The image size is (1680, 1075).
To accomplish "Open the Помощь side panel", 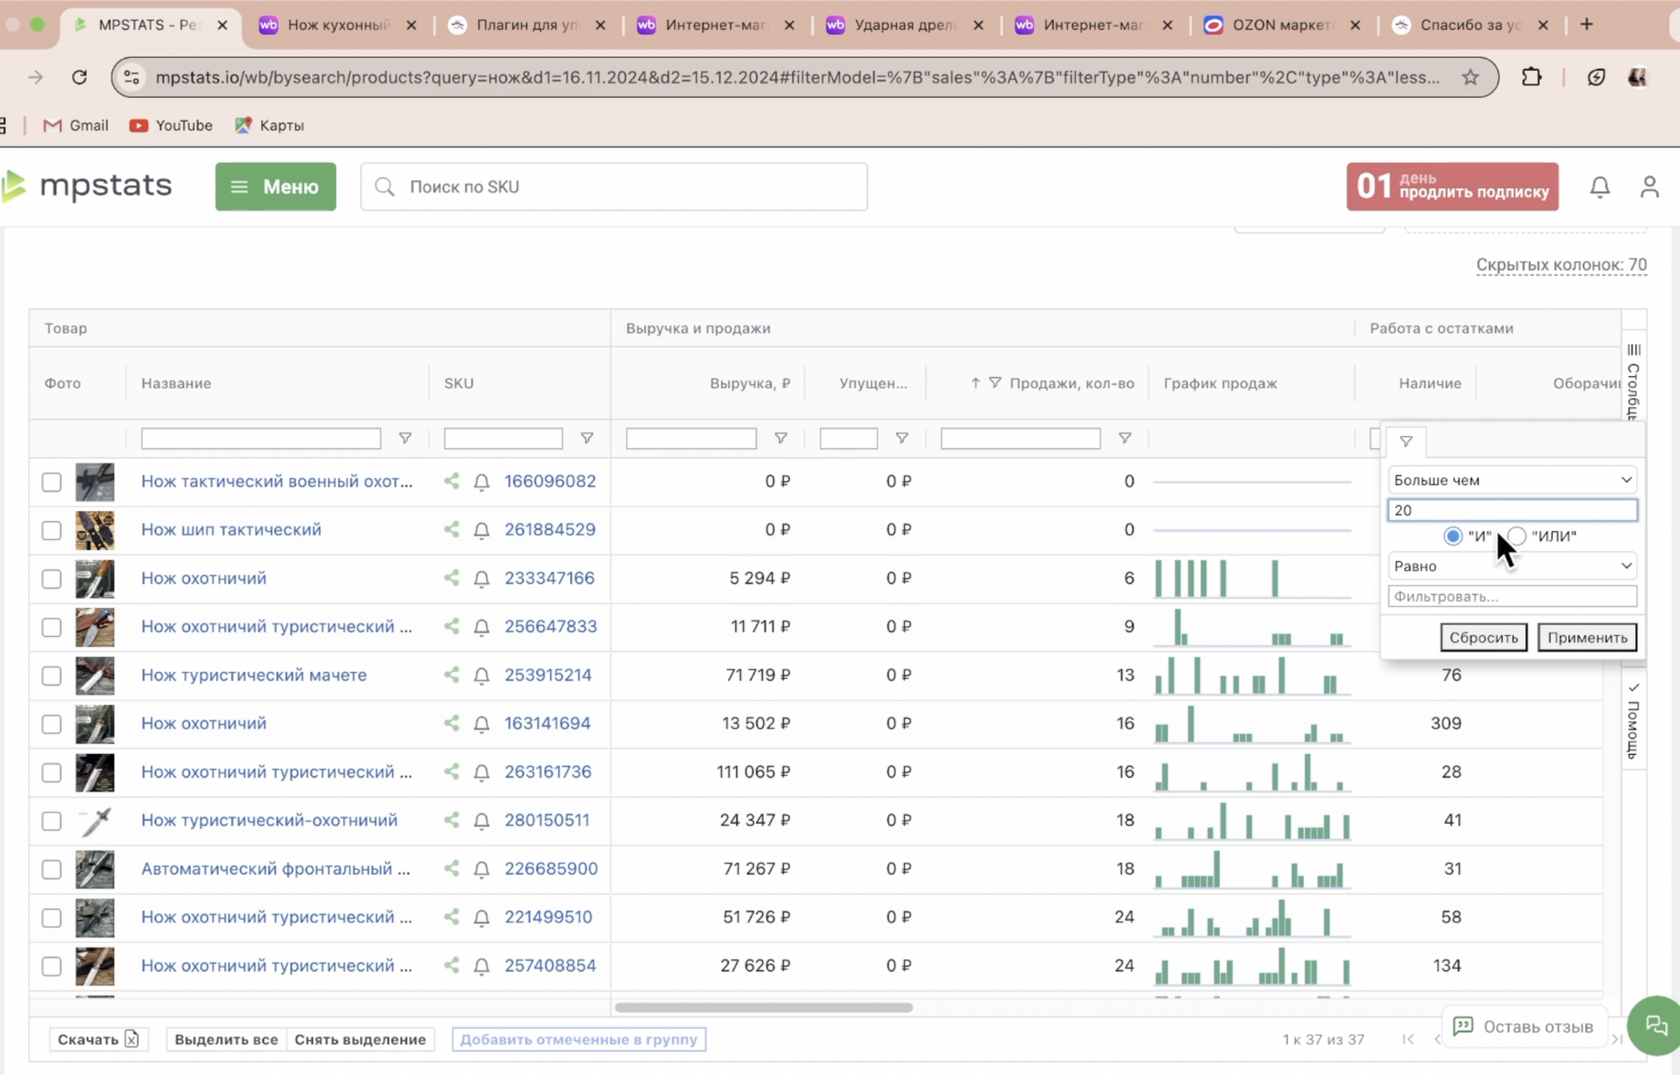I will point(1633,722).
